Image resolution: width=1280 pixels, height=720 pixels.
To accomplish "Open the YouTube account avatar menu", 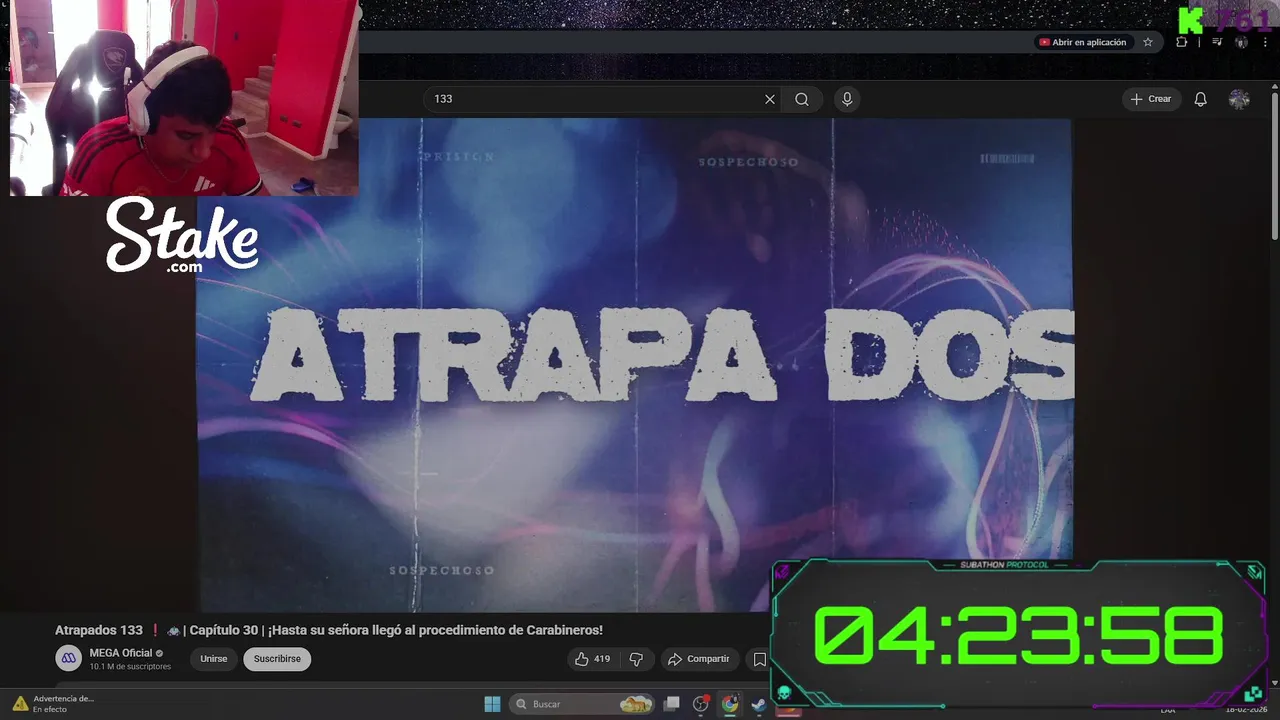I will click(x=1239, y=99).
